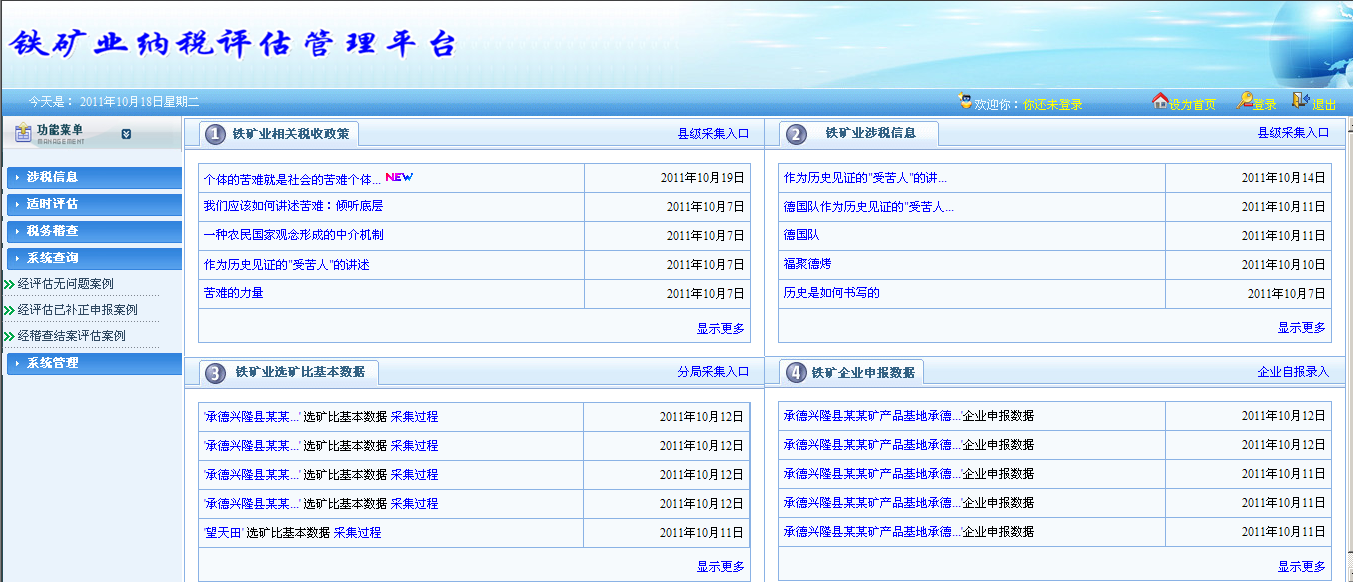Screen dimensions: 1353x582
Task: Open the 分局采集入口 link
Action: click(713, 372)
